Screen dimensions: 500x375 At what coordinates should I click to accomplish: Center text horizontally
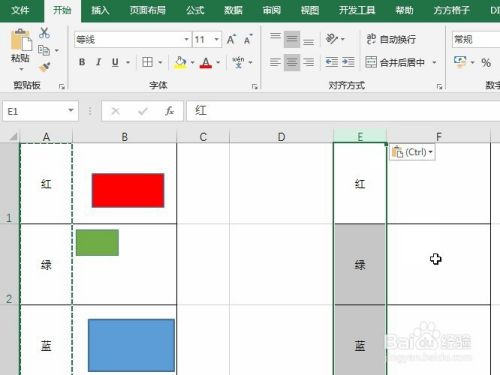(x=292, y=62)
